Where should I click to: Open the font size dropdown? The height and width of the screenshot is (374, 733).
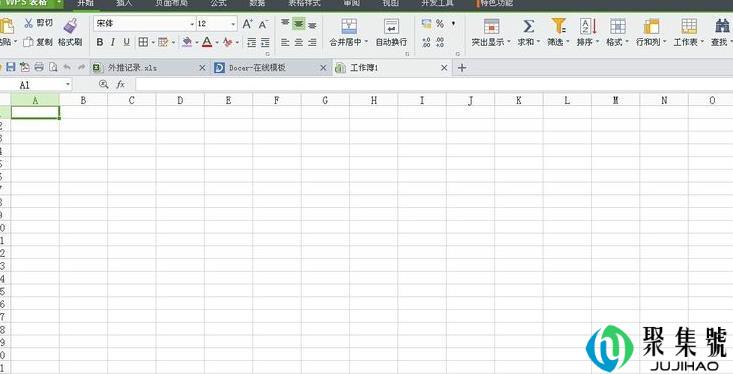pyautogui.click(x=233, y=24)
